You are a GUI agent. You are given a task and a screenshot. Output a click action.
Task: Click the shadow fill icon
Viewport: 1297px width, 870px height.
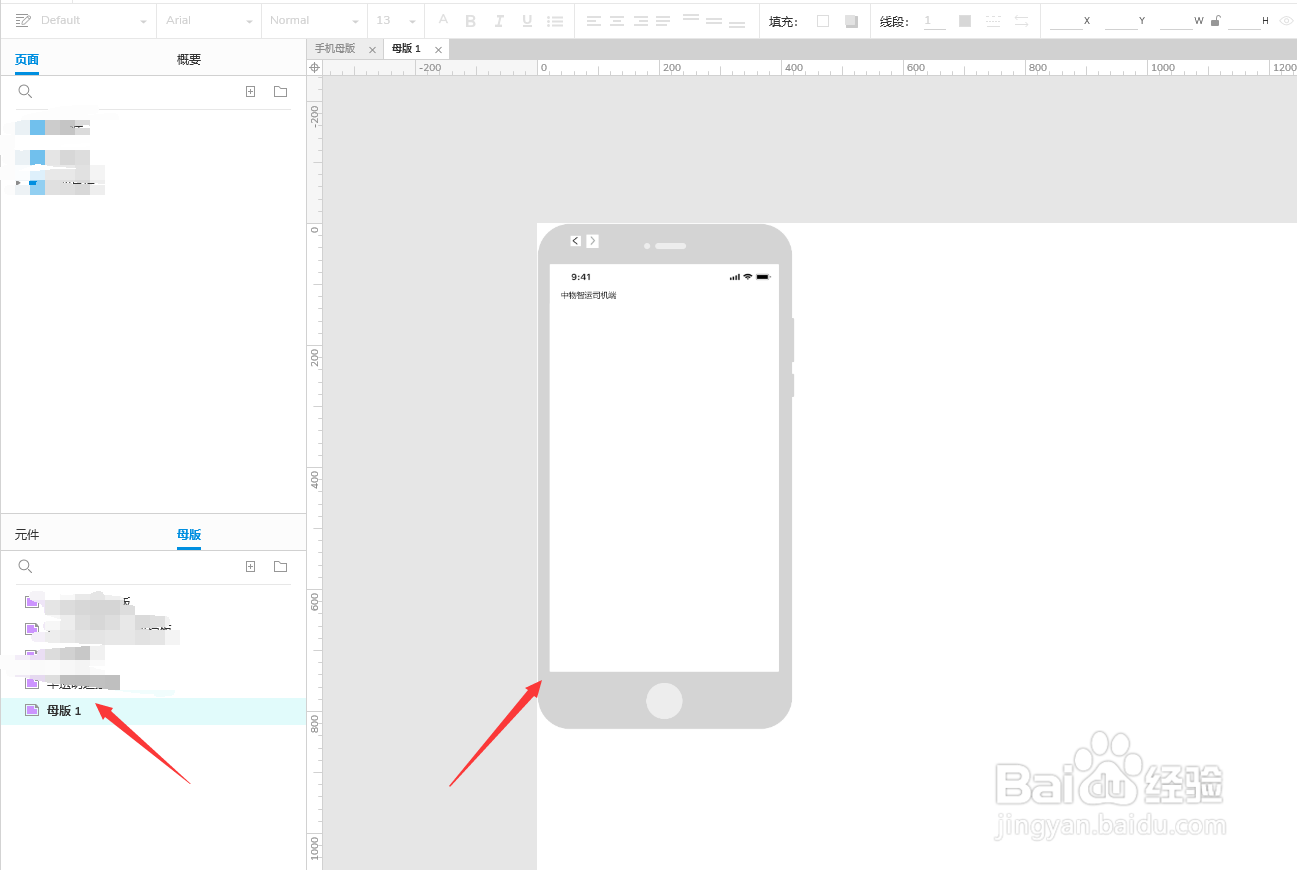click(851, 21)
